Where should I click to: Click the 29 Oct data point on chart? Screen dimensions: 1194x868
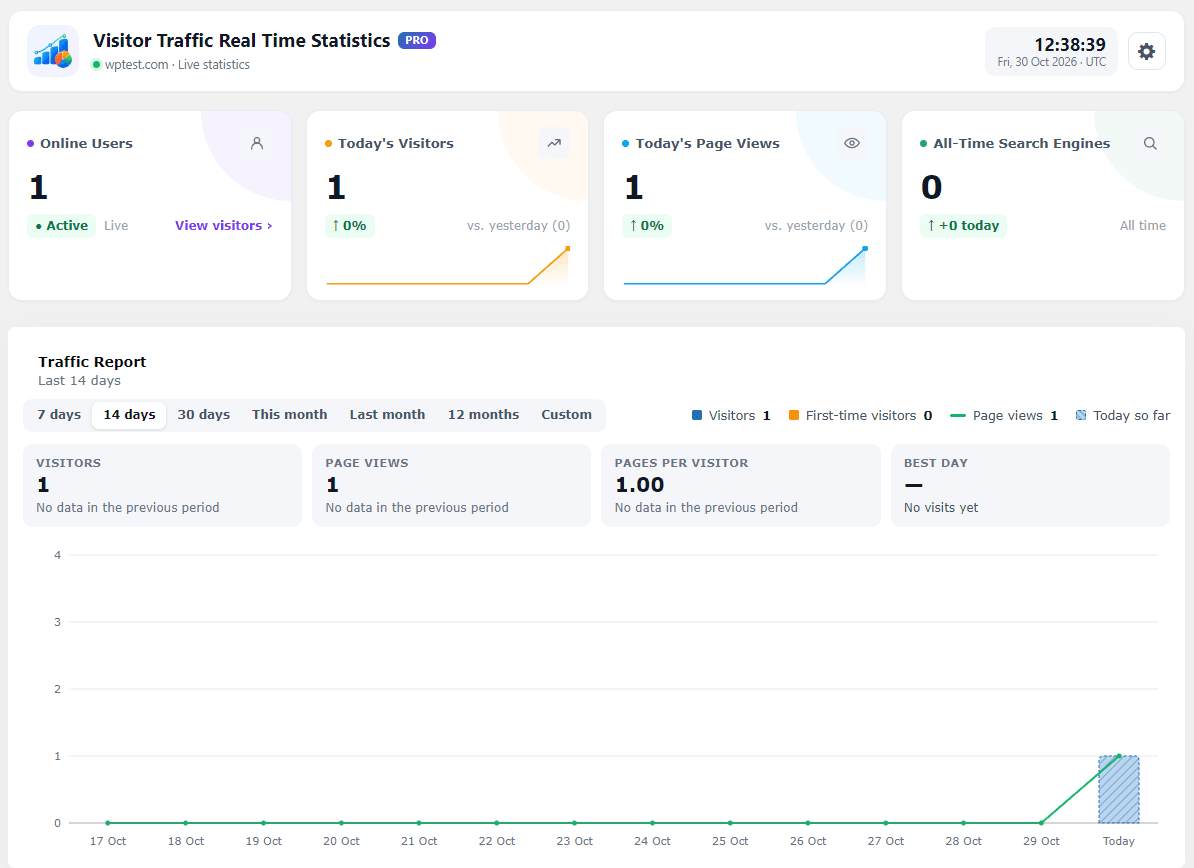click(x=1041, y=823)
